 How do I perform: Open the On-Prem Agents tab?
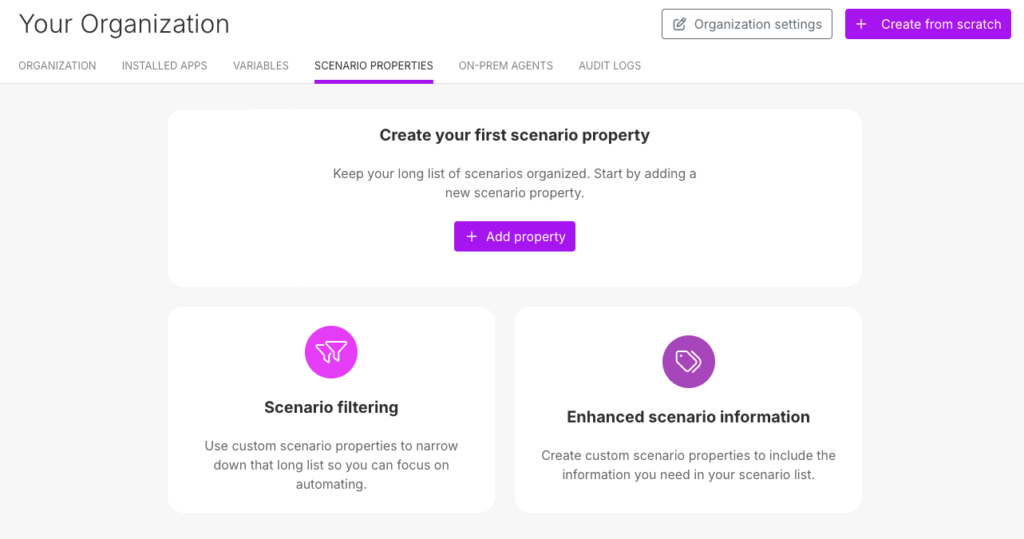pyautogui.click(x=506, y=66)
